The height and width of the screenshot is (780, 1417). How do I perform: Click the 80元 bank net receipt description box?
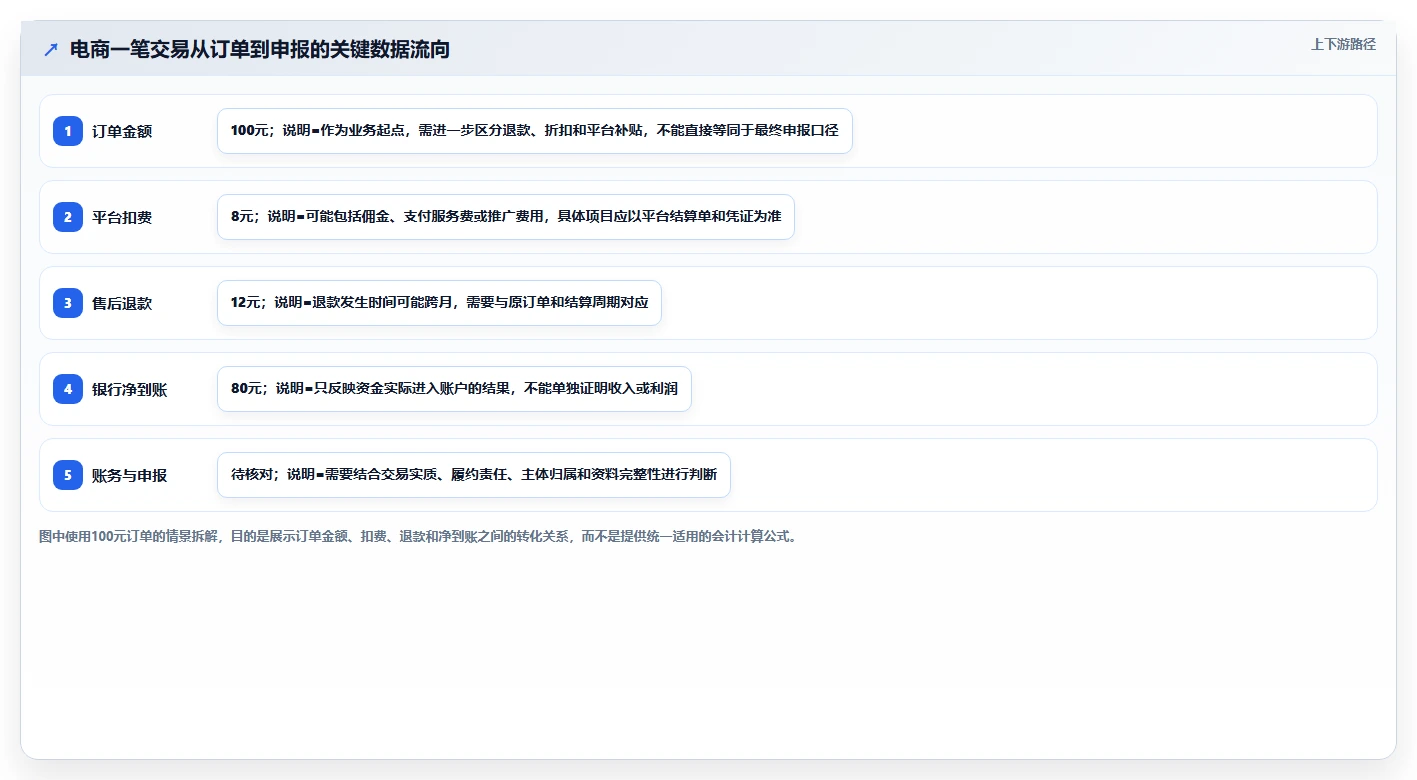(454, 389)
